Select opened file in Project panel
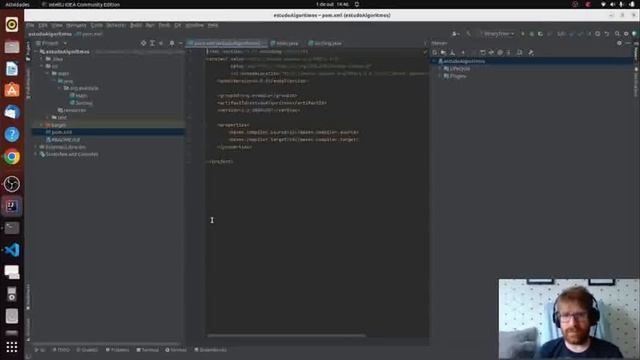 click(143, 43)
